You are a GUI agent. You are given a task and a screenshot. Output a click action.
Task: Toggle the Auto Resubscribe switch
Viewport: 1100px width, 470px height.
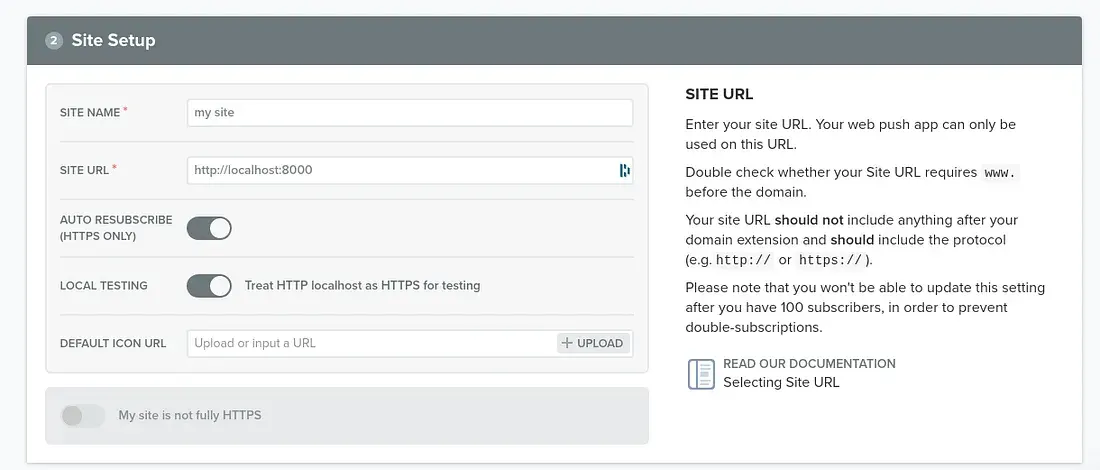(x=209, y=228)
